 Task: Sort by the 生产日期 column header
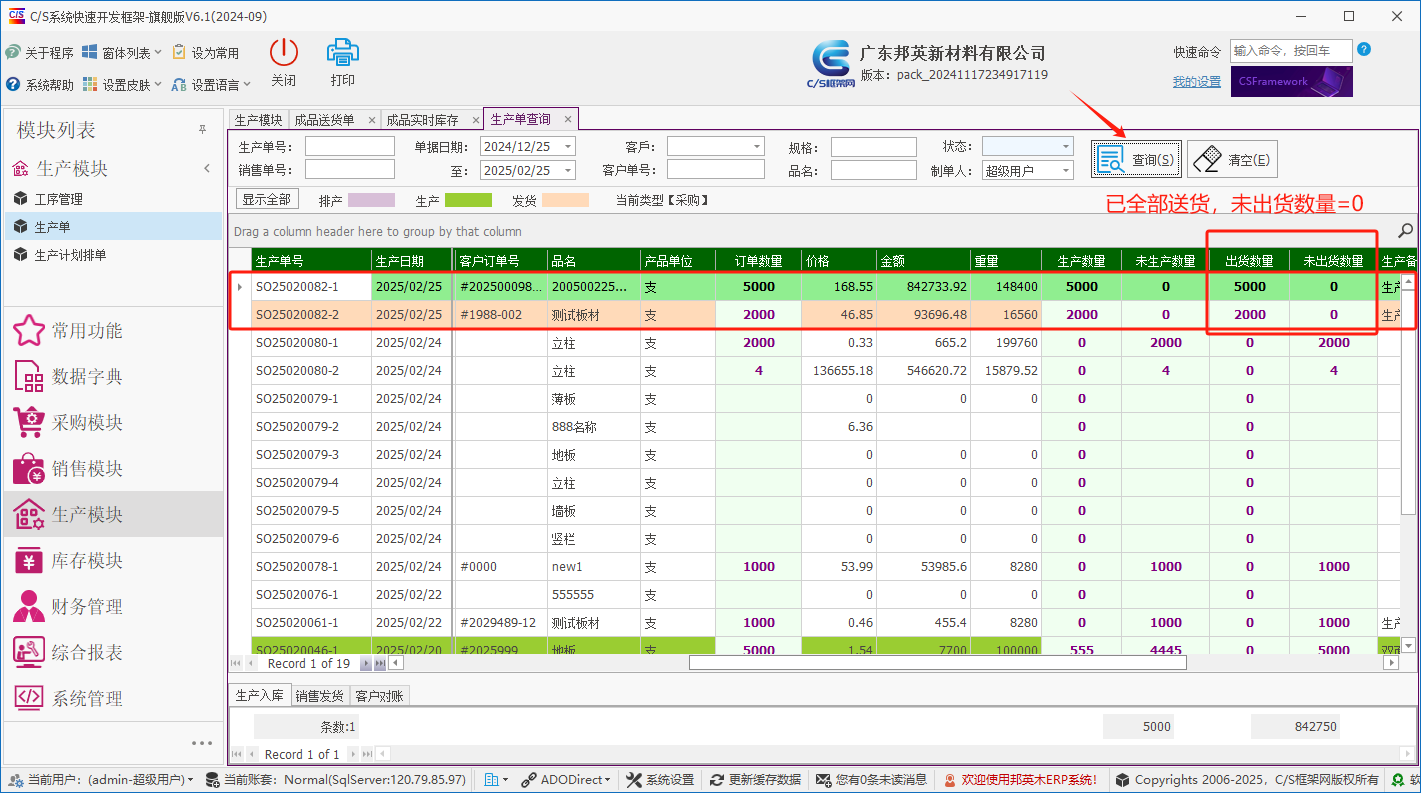tap(411, 261)
